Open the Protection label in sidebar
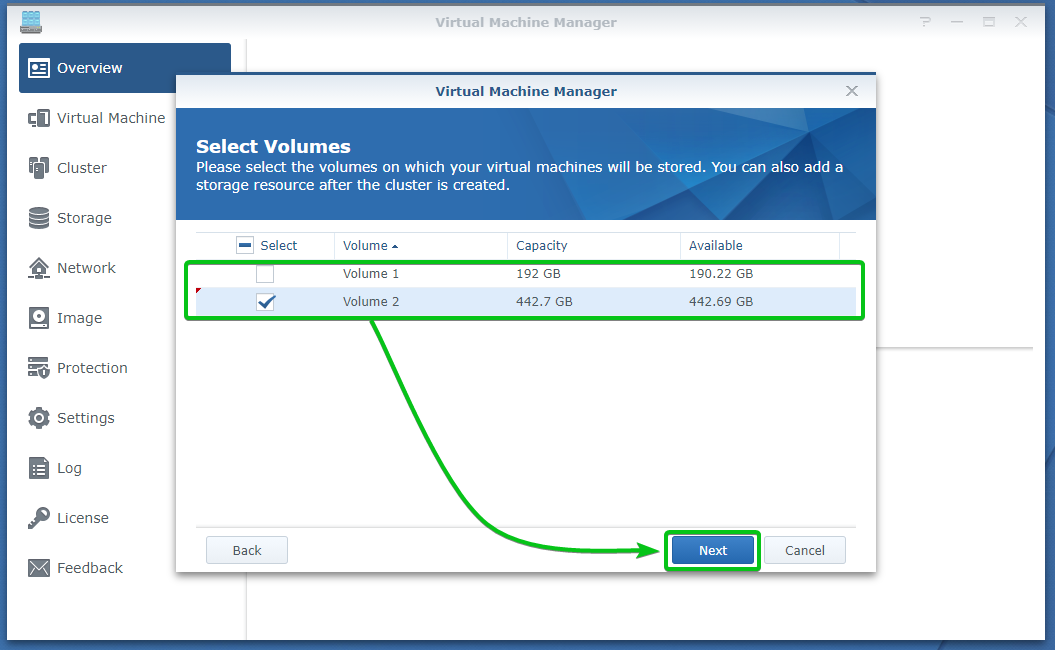Image resolution: width=1055 pixels, height=650 pixels. pyautogui.click(x=92, y=368)
